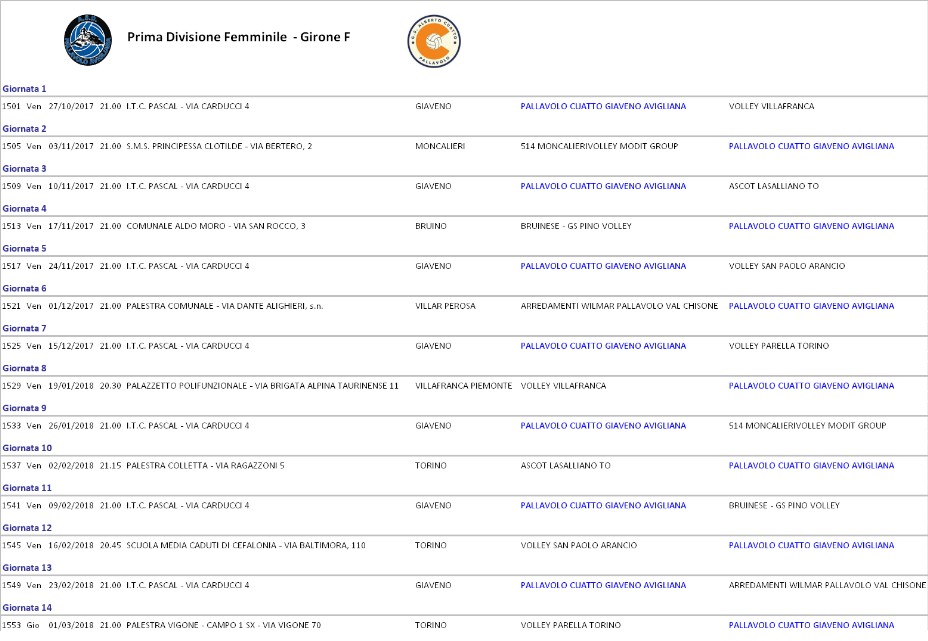
Task: Click the Giornata 5 heading
Action: (x=24, y=249)
